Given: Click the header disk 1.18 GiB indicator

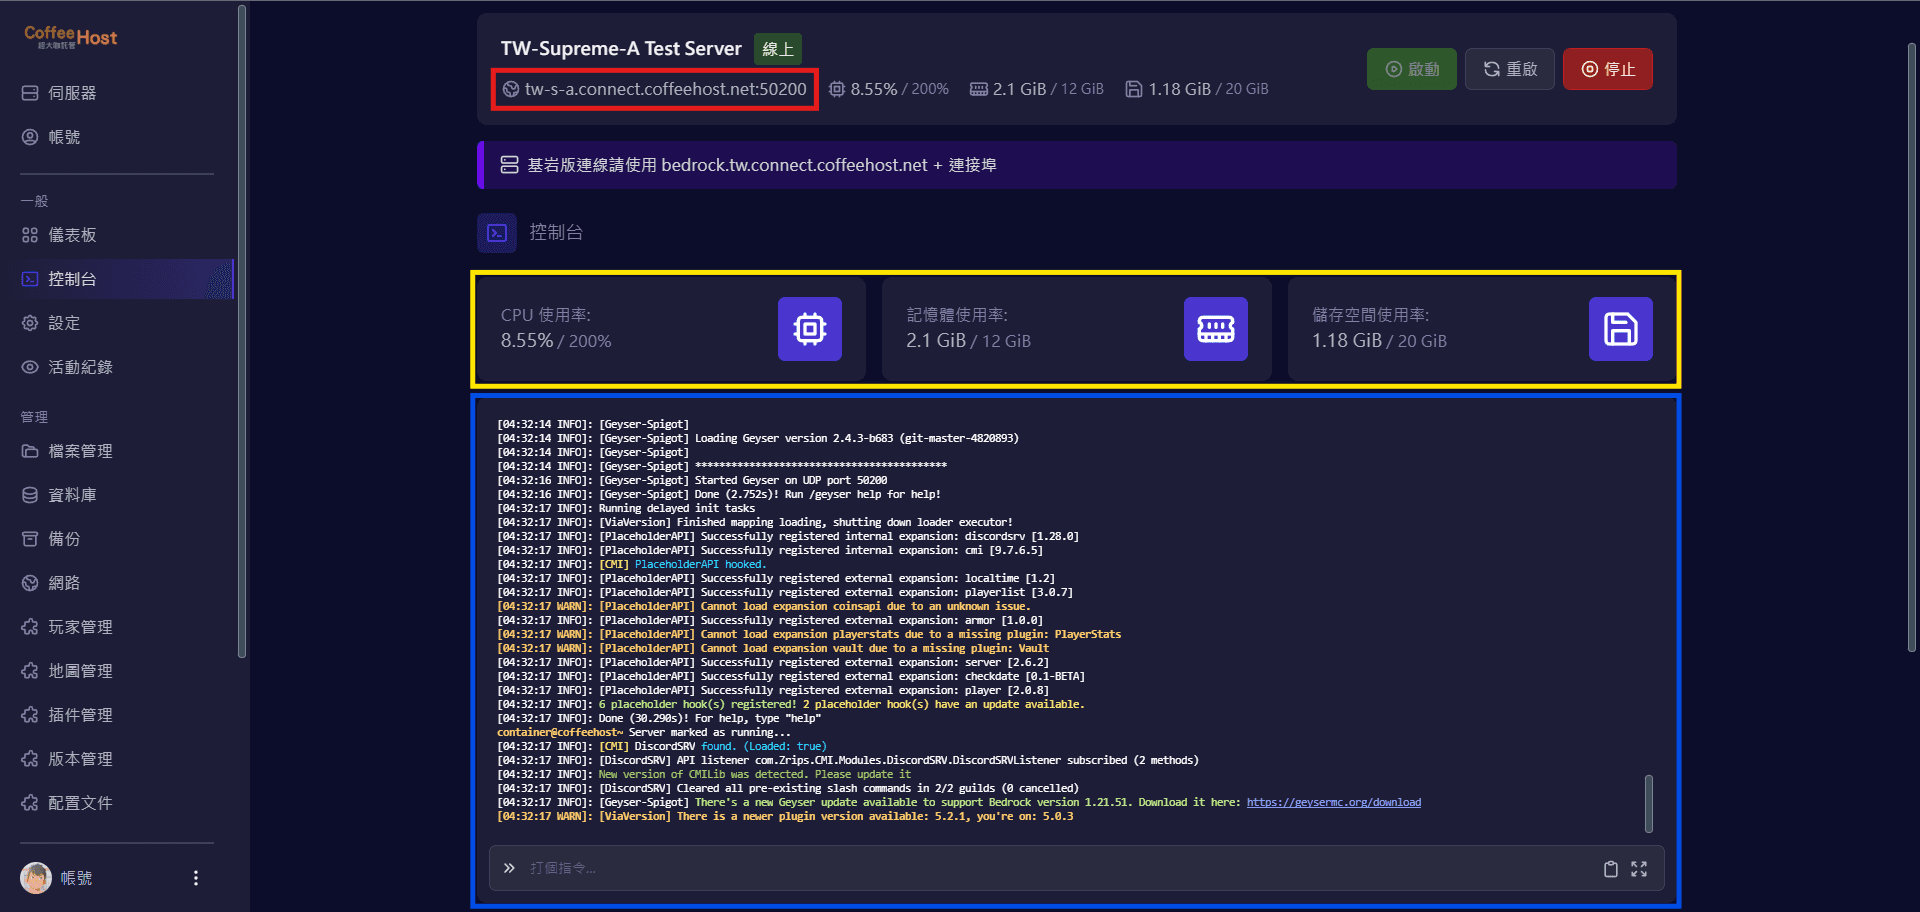Looking at the screenshot, I should click(x=1197, y=89).
